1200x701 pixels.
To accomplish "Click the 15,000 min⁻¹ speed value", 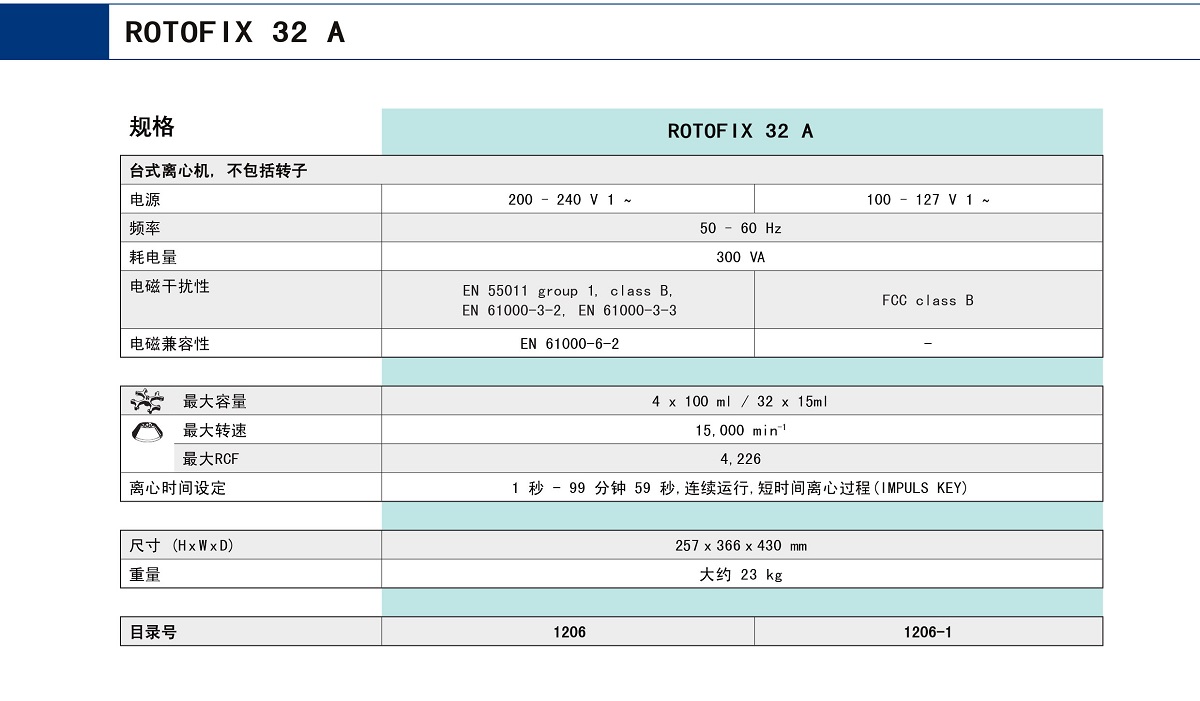I will [741, 430].
